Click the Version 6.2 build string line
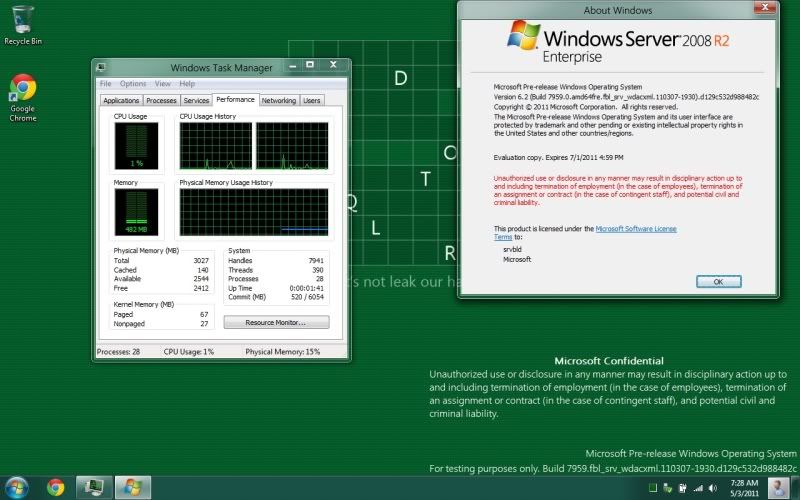This screenshot has width=800, height=500. [x=626, y=97]
